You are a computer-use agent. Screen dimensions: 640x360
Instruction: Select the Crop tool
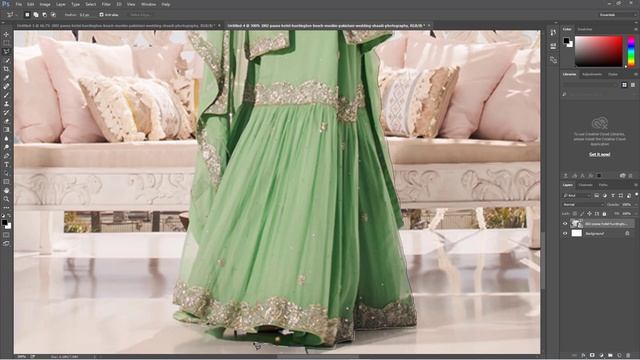6,69
